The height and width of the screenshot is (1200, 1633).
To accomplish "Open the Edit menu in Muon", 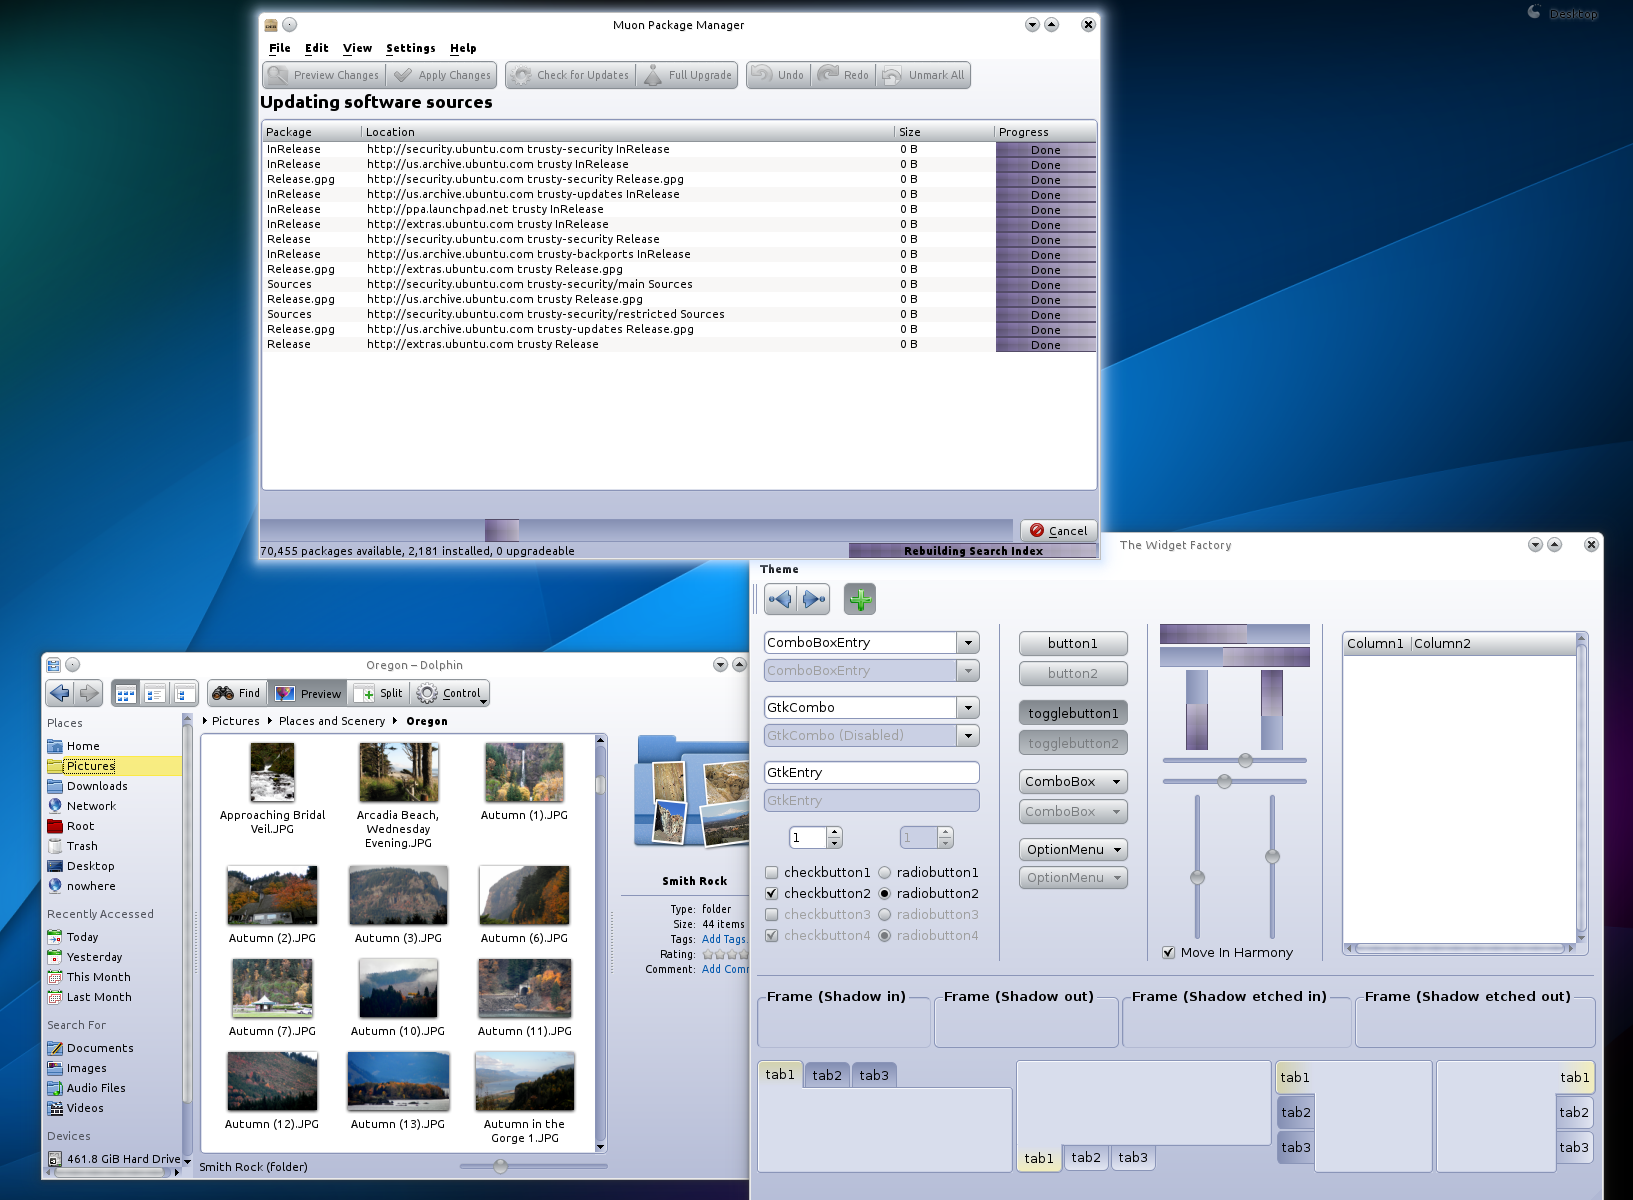I will 316,48.
